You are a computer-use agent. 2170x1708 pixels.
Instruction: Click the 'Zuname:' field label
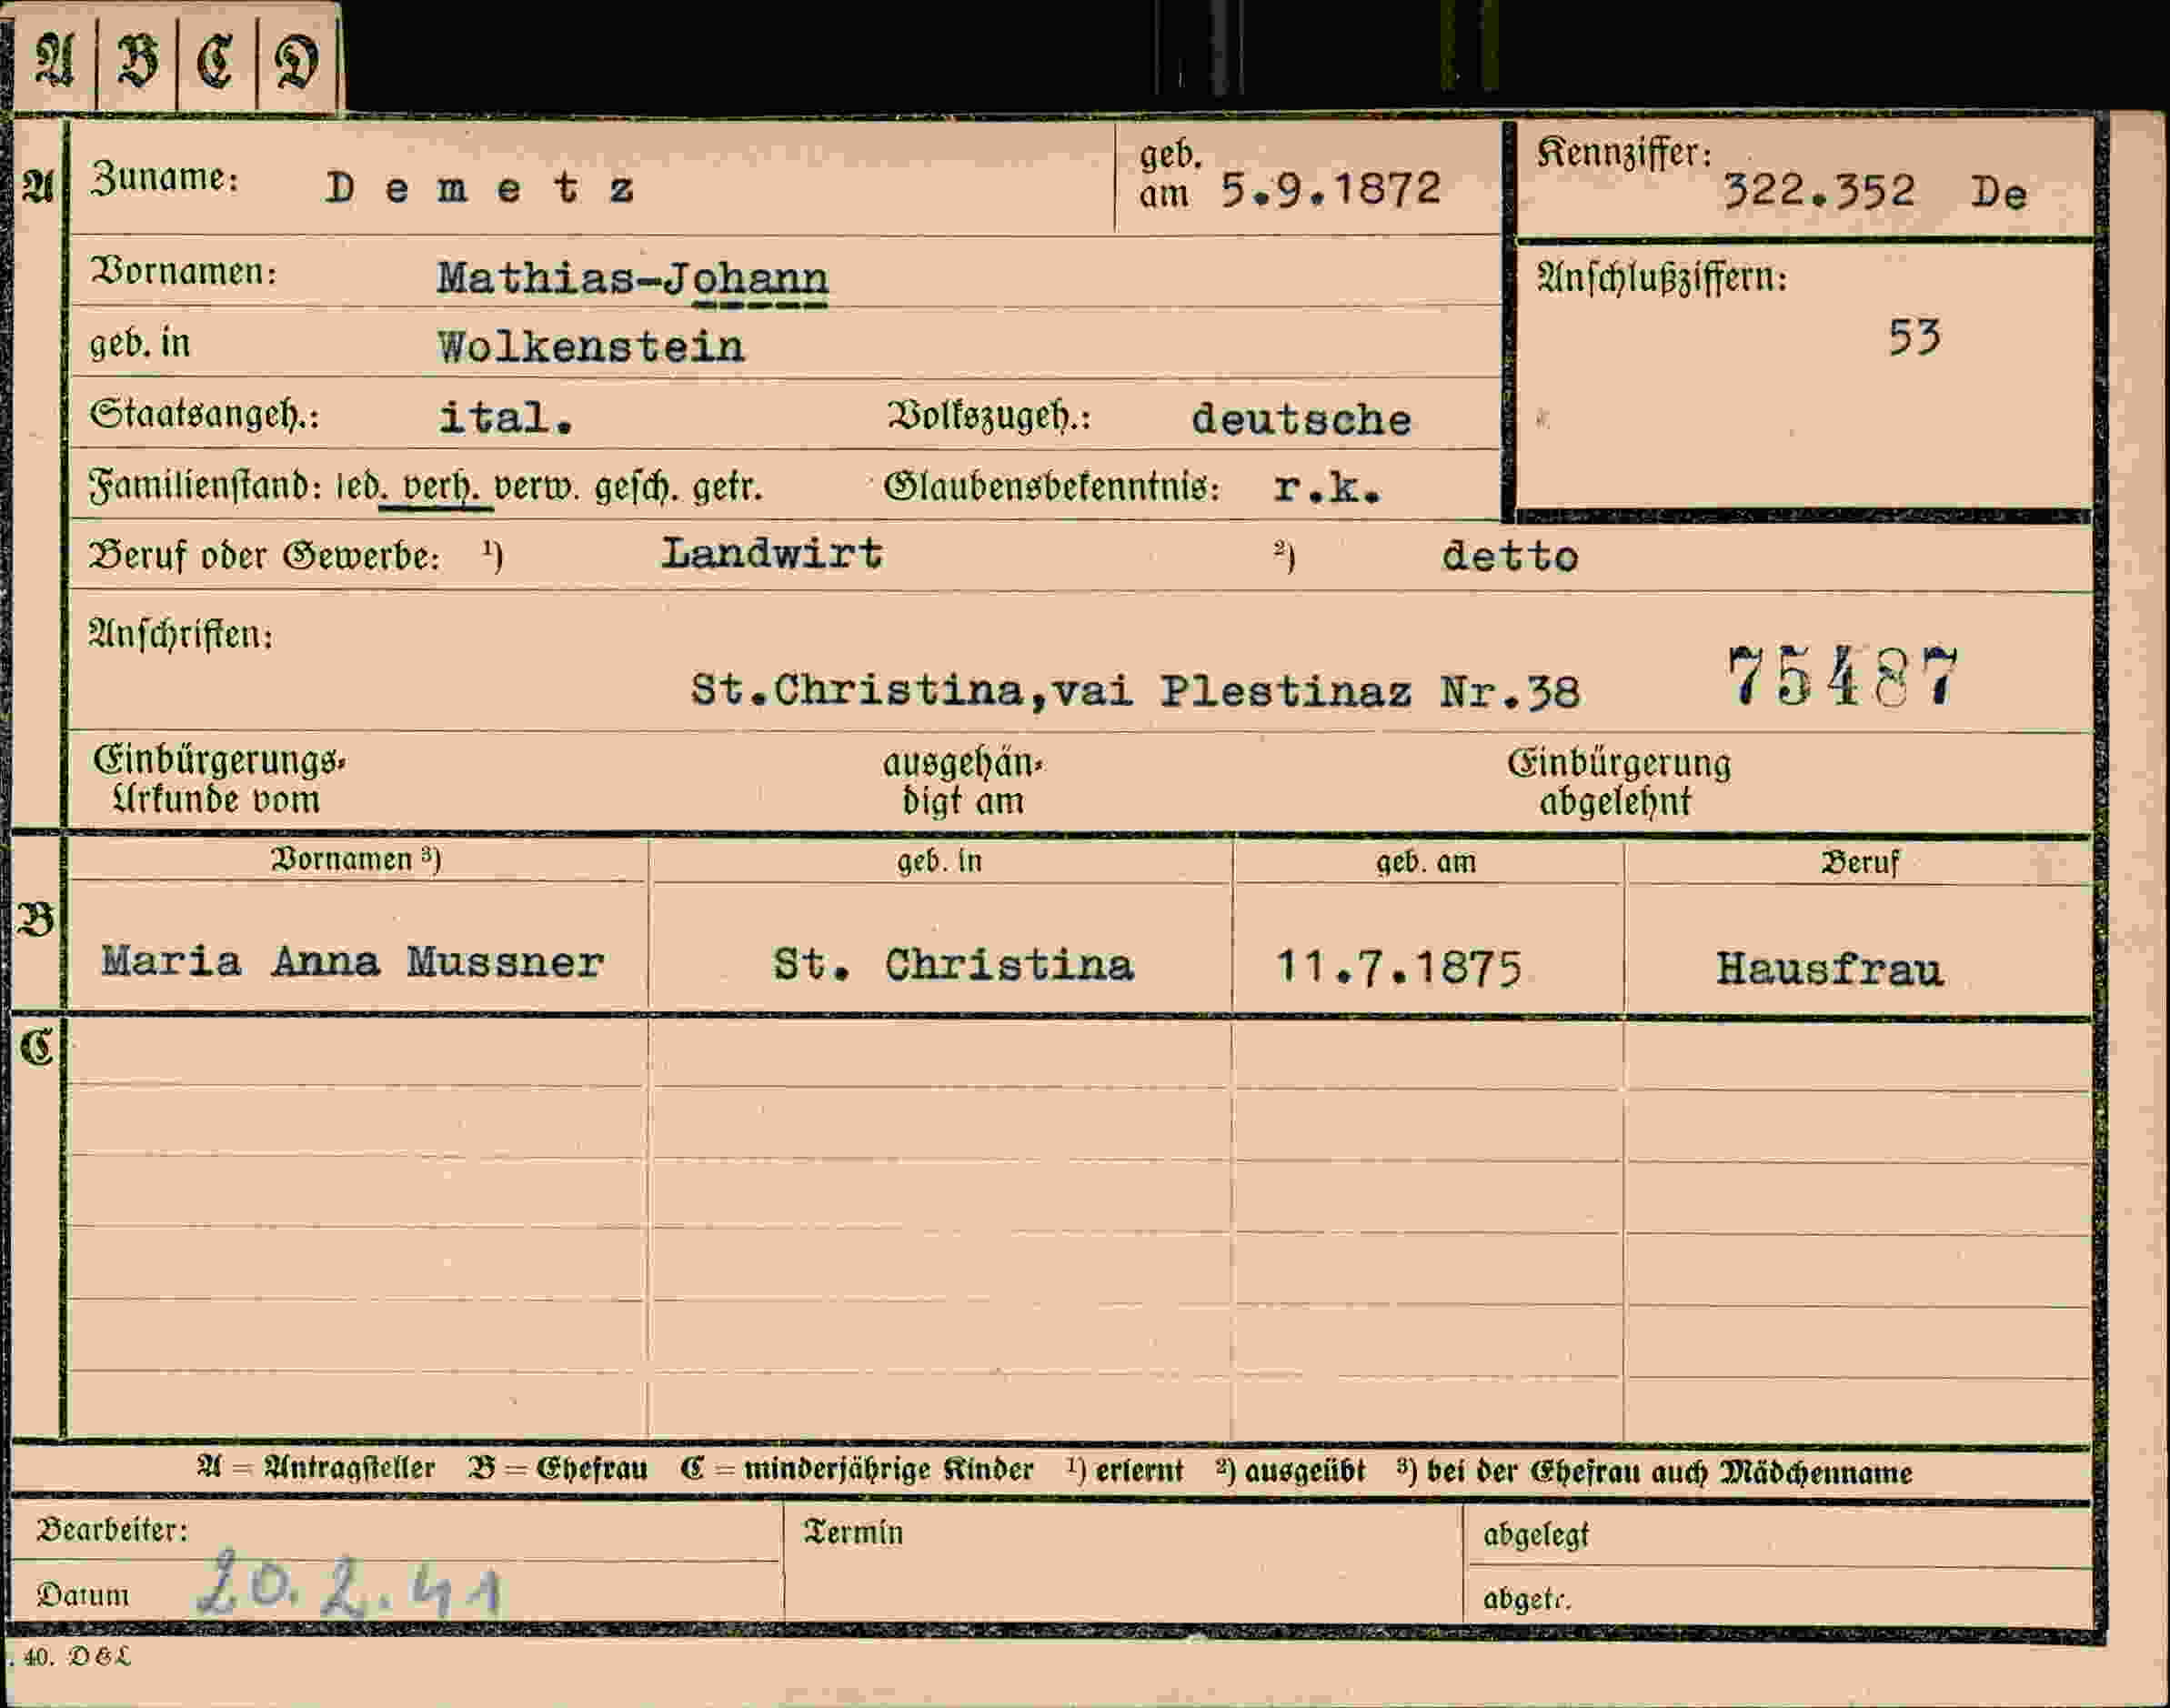point(164,178)
